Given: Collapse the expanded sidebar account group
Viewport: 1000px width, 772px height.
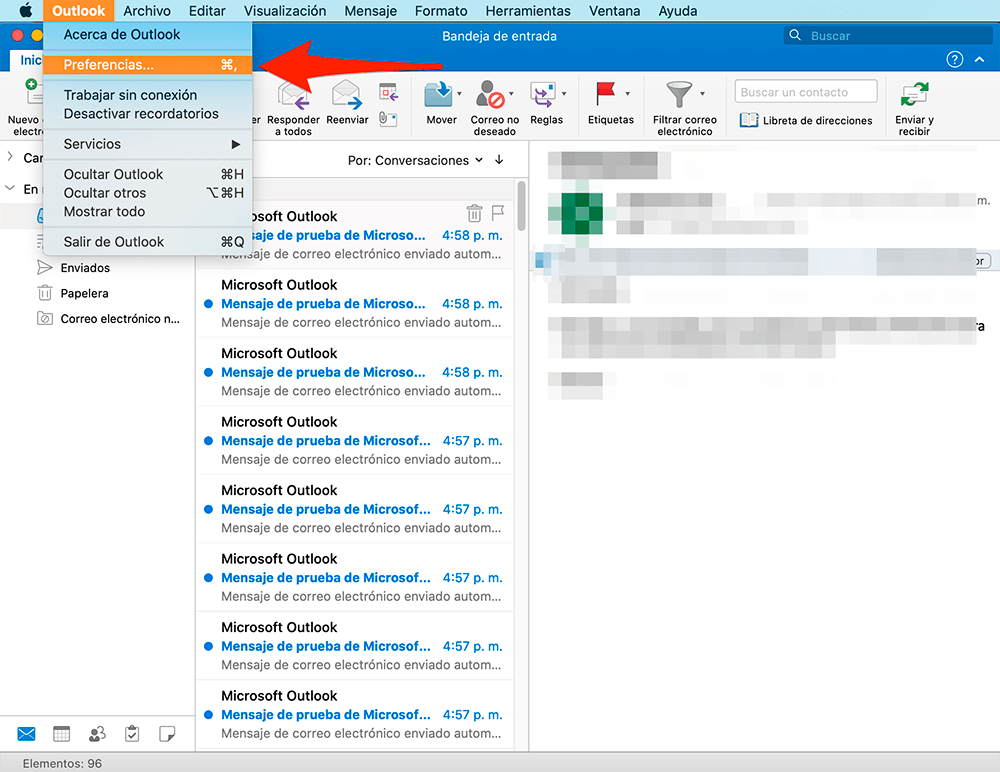Looking at the screenshot, I should [x=10, y=188].
